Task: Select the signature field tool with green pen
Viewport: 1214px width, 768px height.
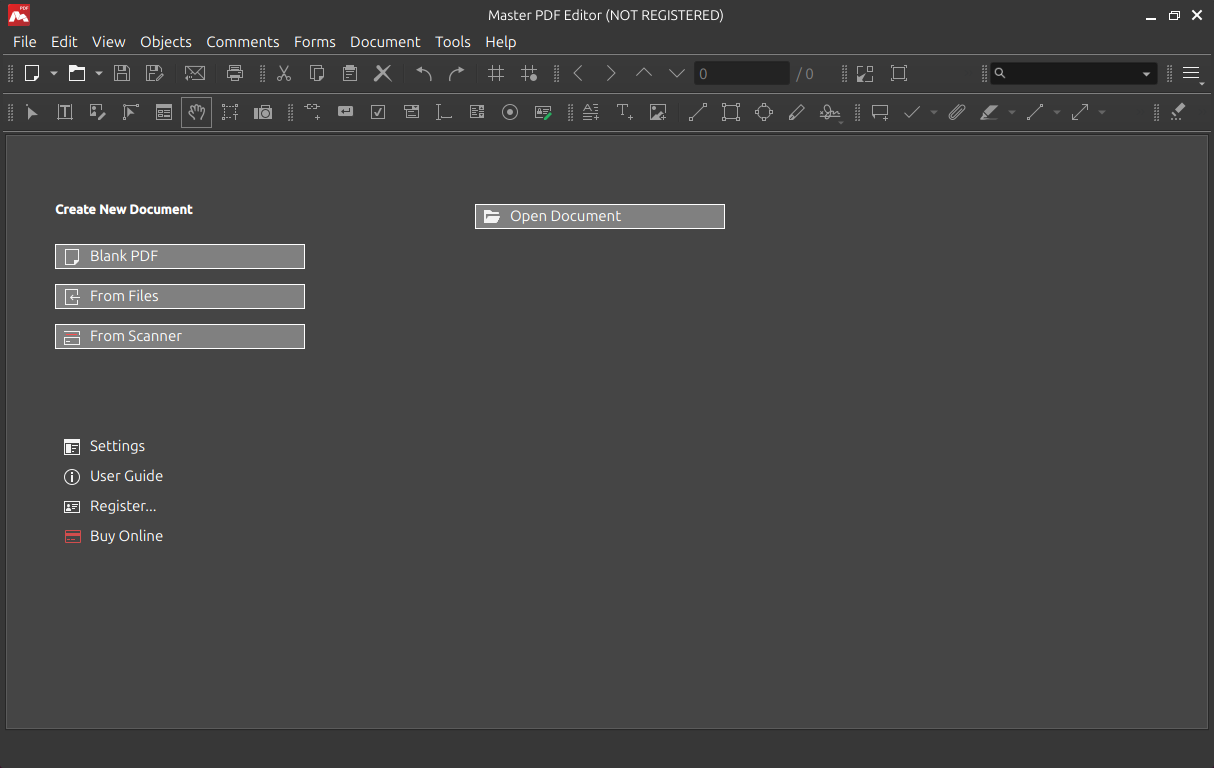Action: tap(543, 113)
